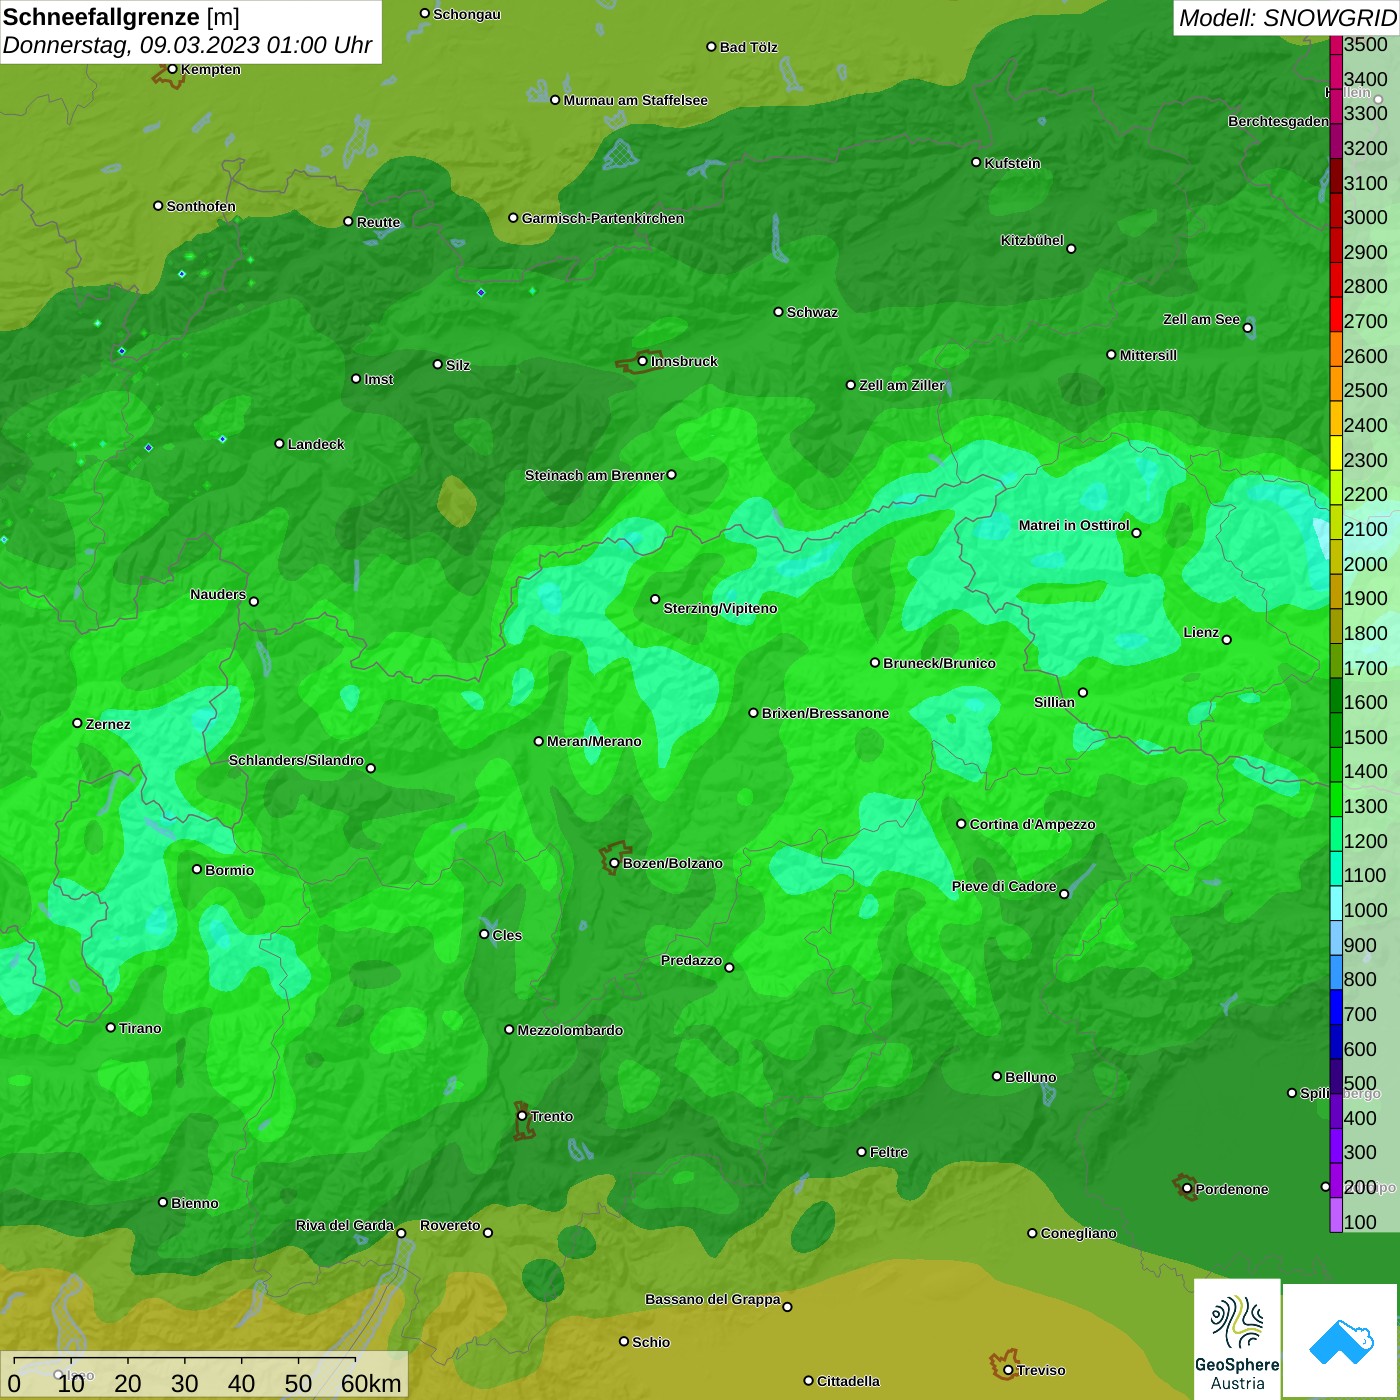The height and width of the screenshot is (1400, 1400).
Task: Click the Kempten city marker dot
Action: pos(172,69)
